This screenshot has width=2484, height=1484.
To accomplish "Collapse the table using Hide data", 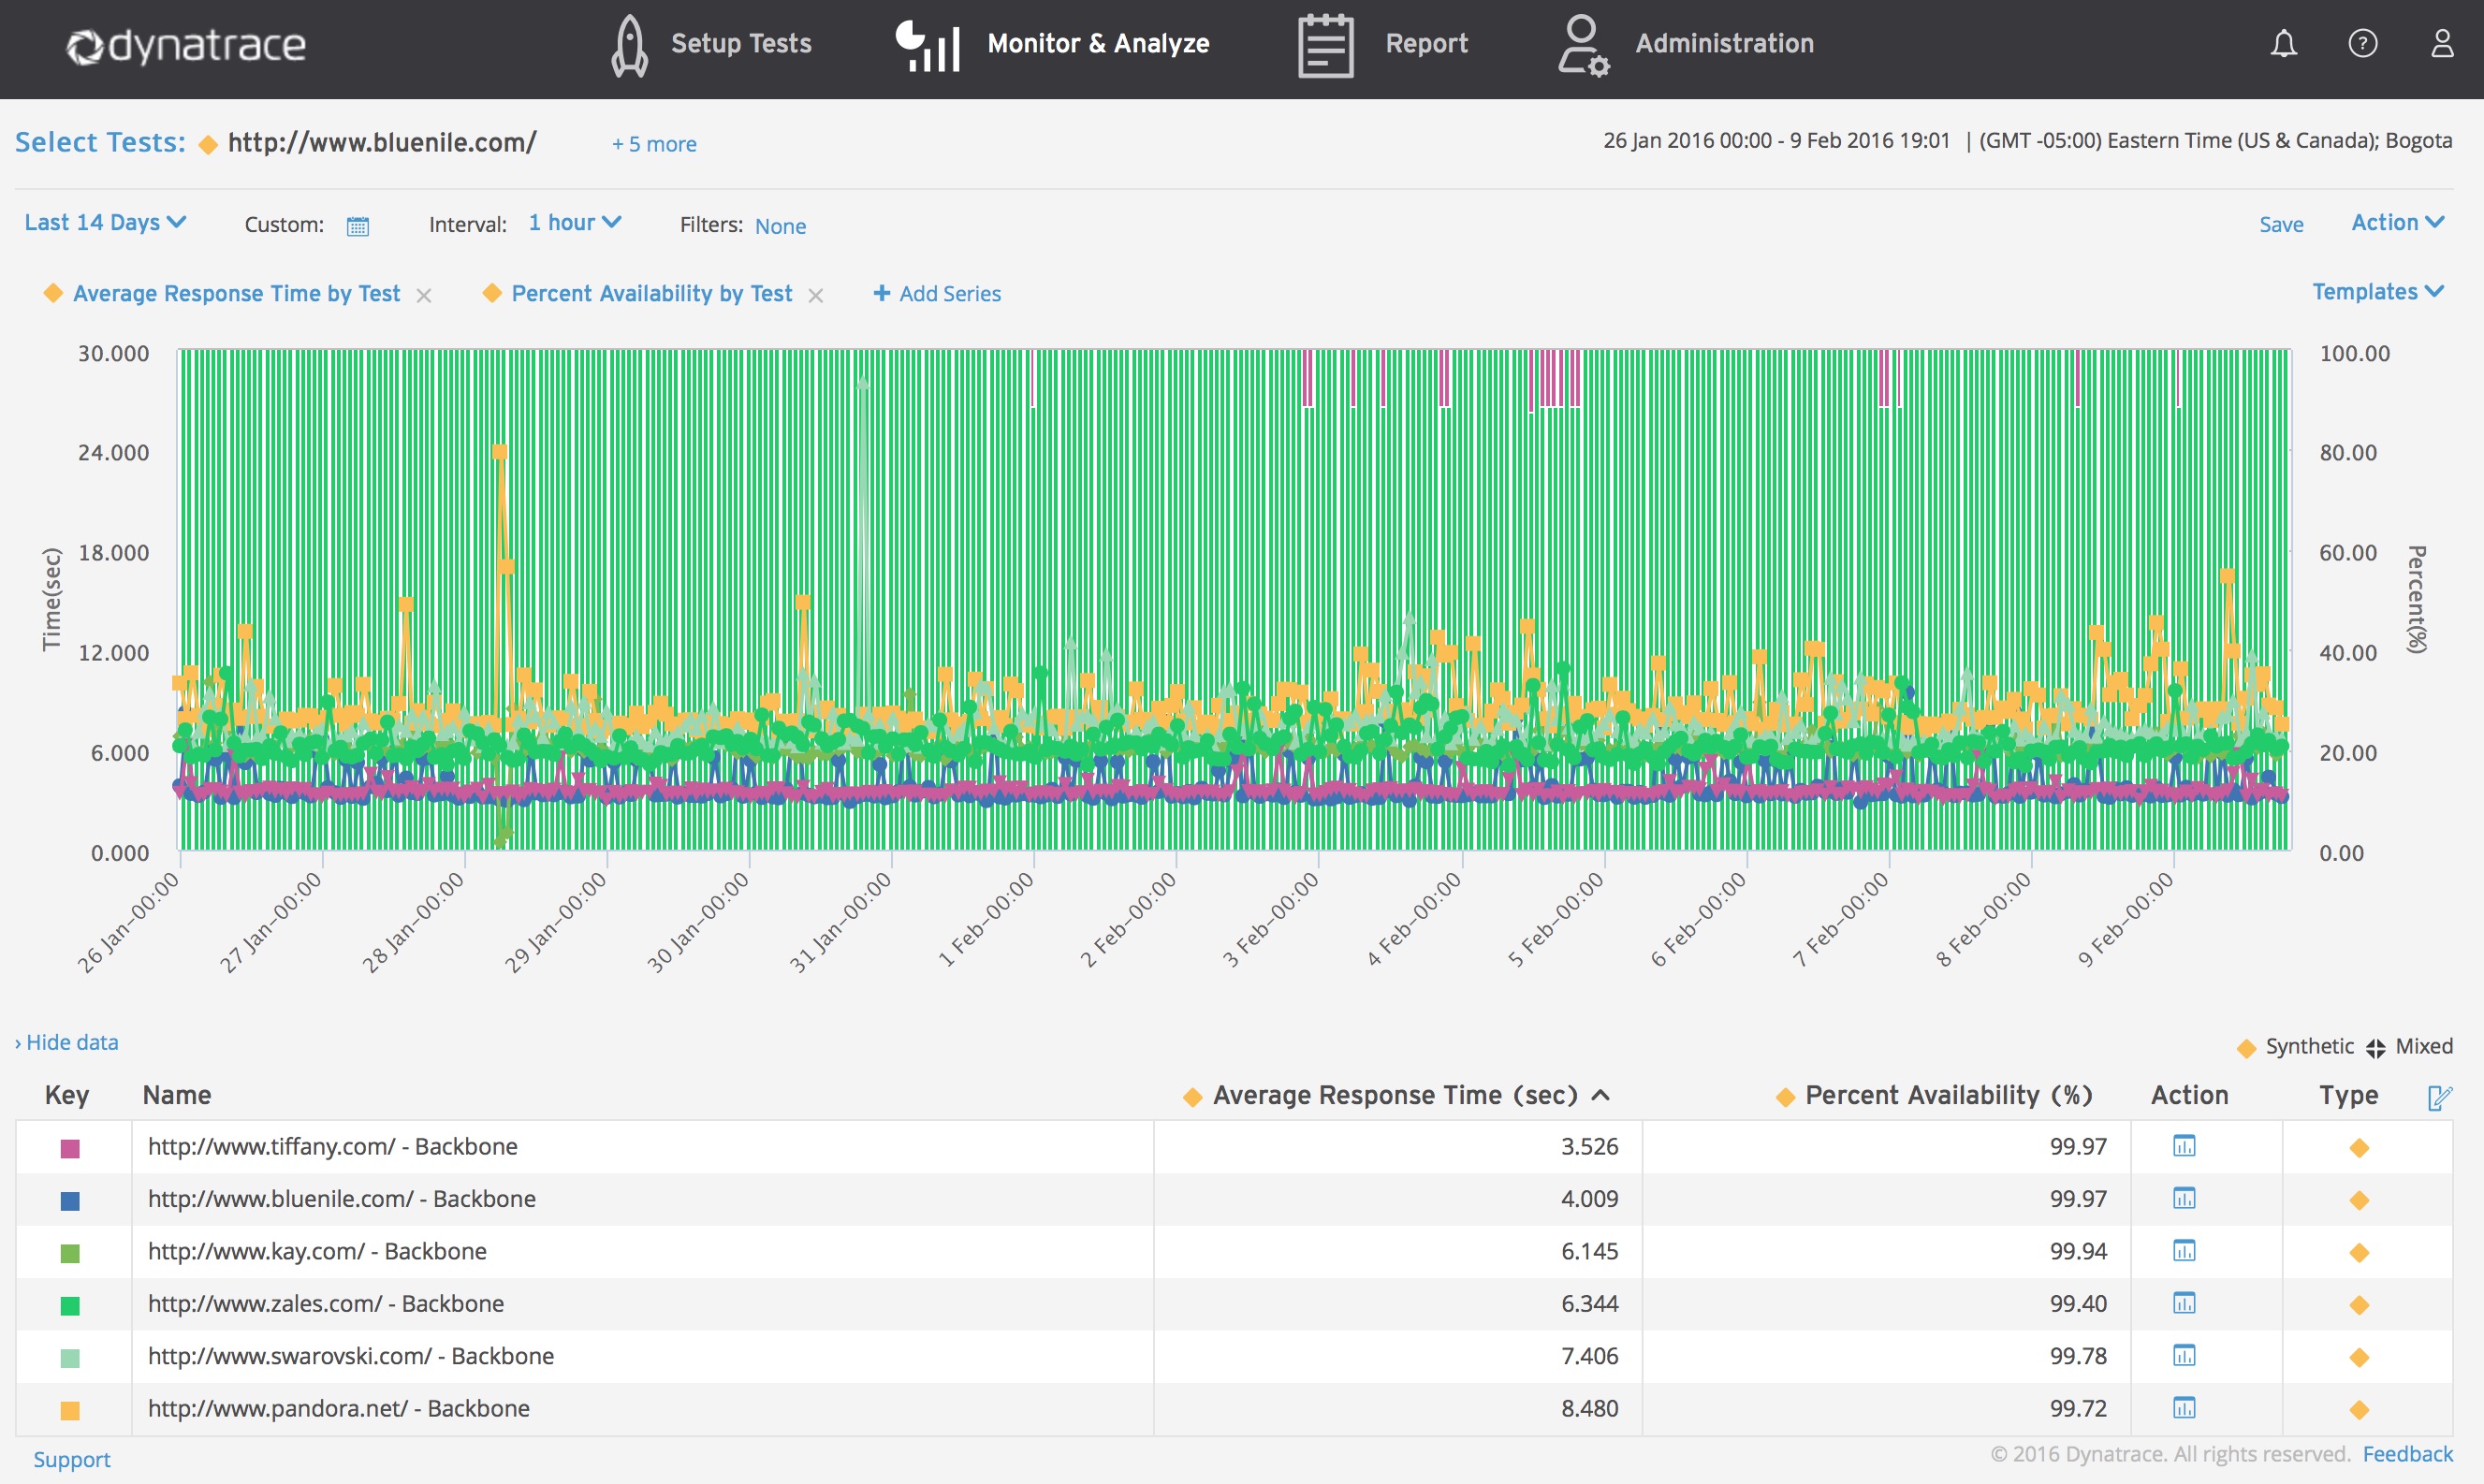I will pos(67,1042).
